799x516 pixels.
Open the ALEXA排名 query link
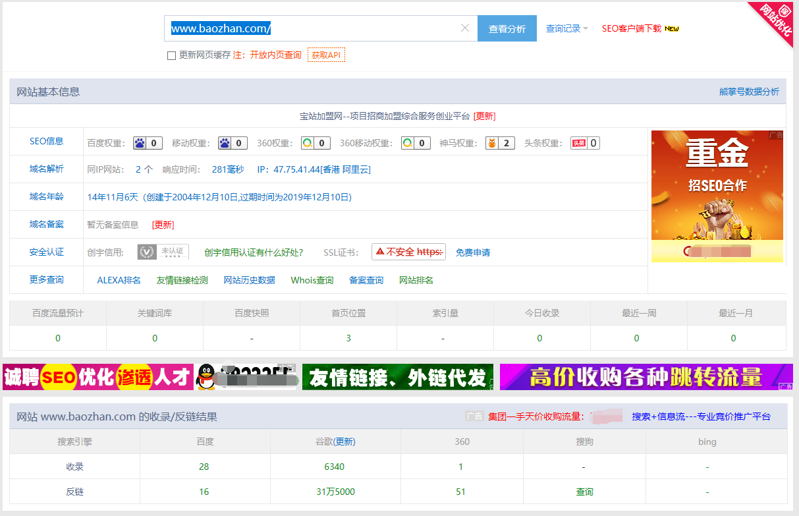[119, 280]
